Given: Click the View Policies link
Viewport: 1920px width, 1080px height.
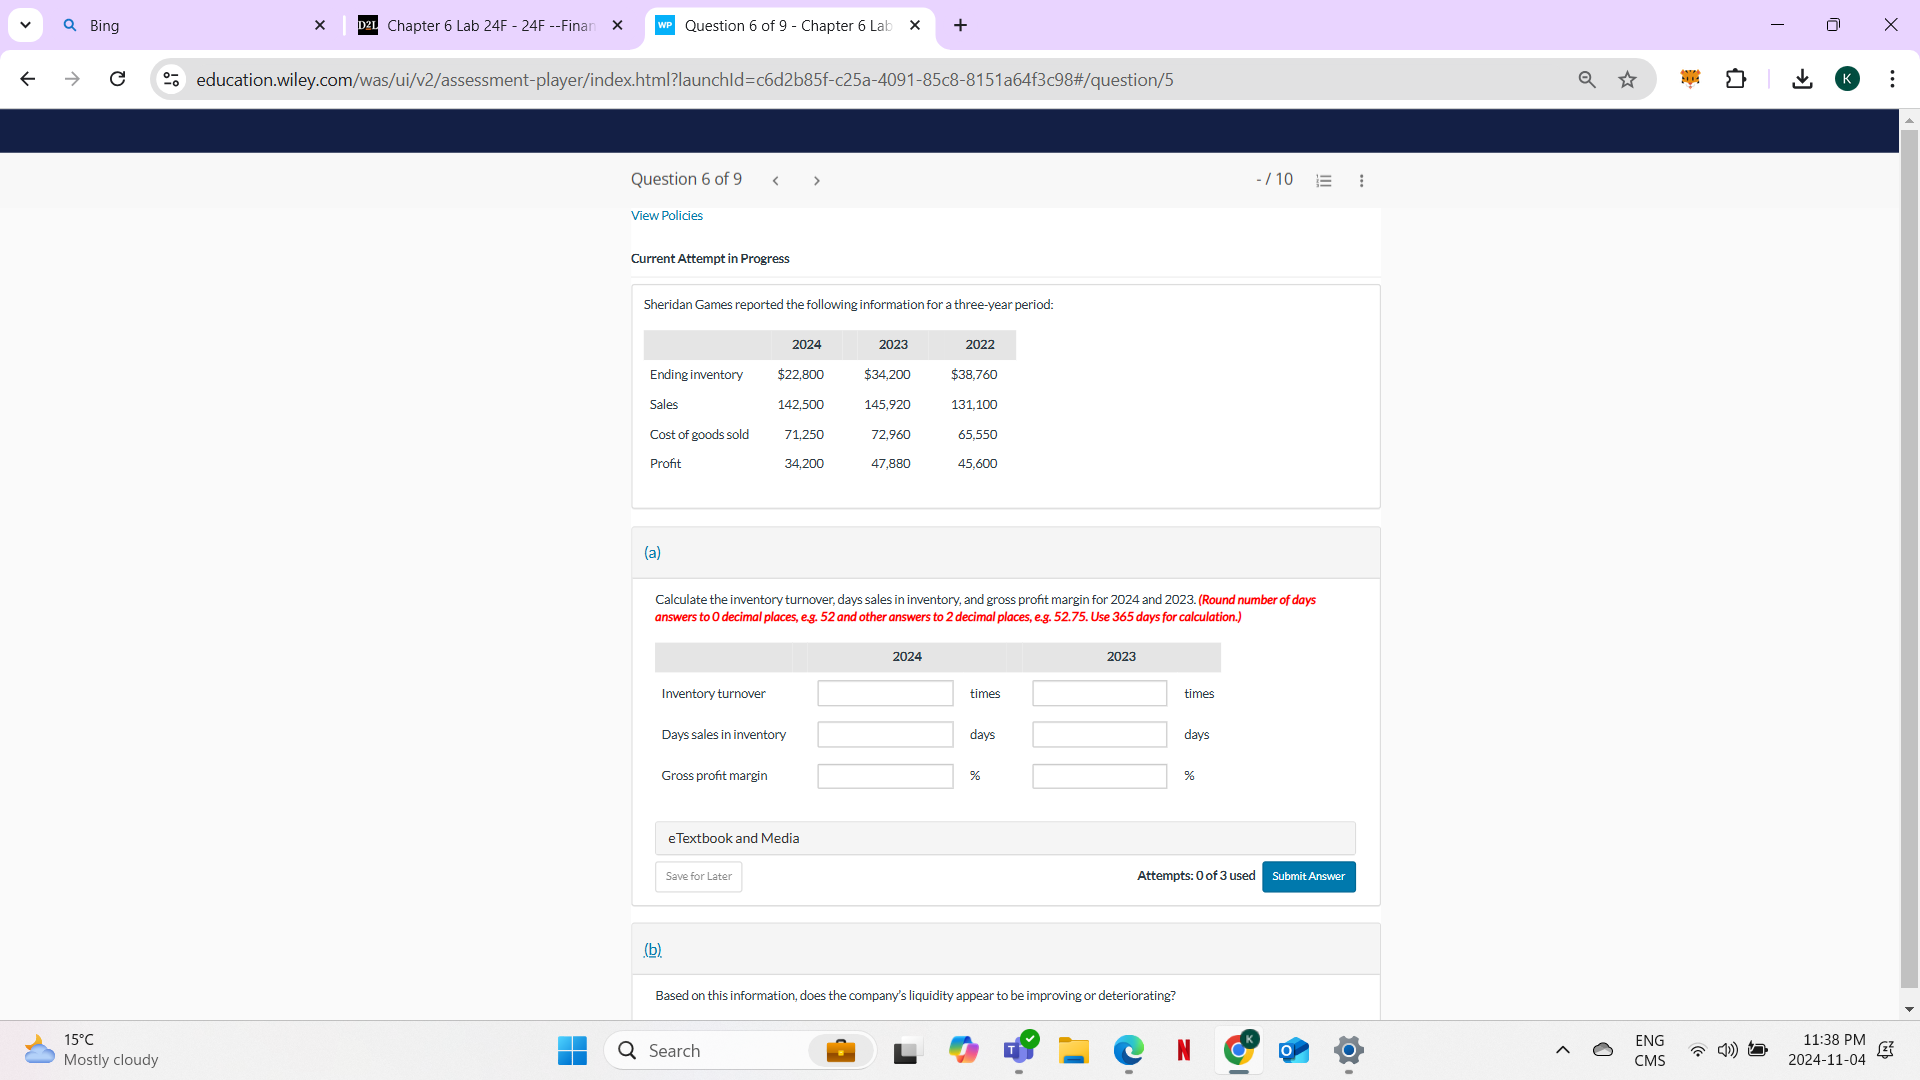Looking at the screenshot, I should point(666,215).
